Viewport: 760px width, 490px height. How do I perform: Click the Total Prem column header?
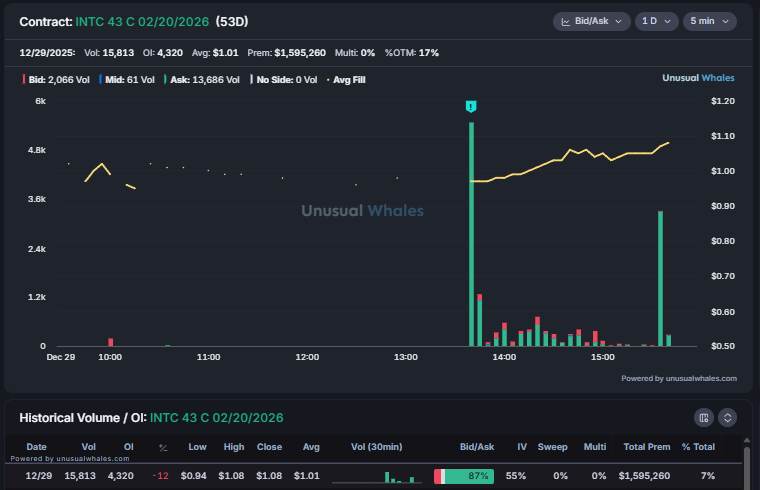(647, 447)
